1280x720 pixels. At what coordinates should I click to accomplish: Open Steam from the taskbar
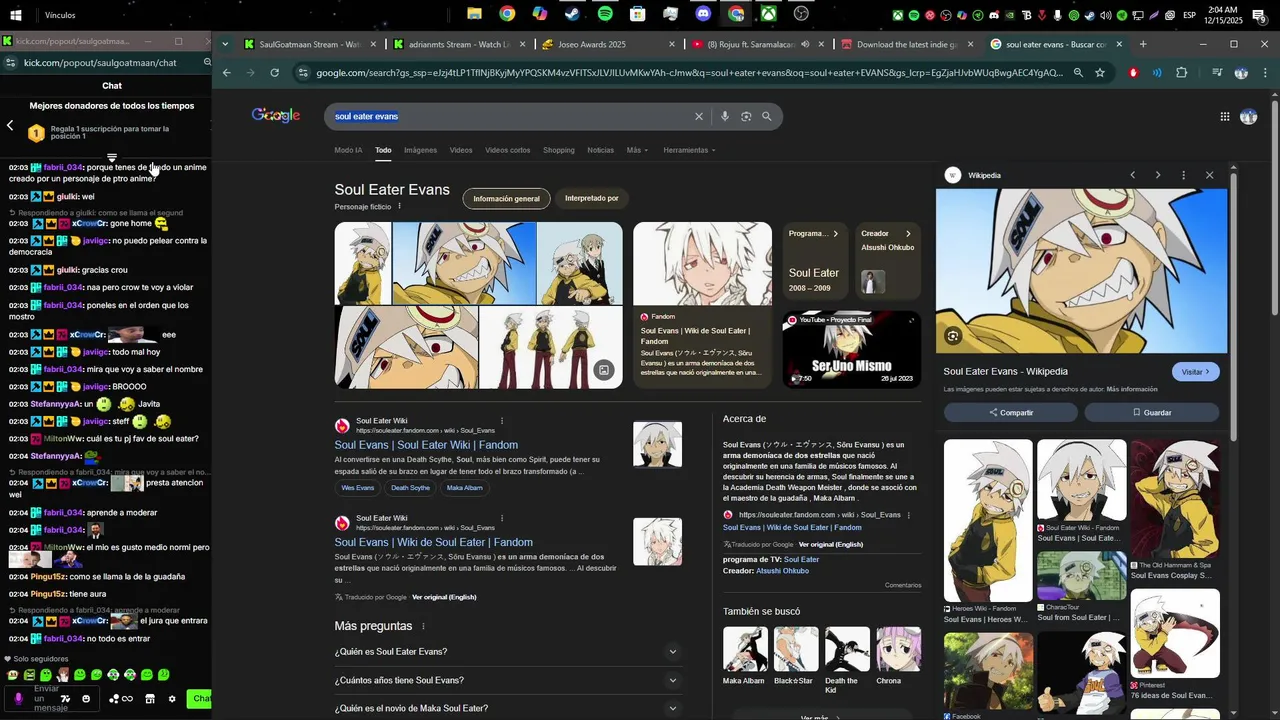pyautogui.click(x=572, y=14)
